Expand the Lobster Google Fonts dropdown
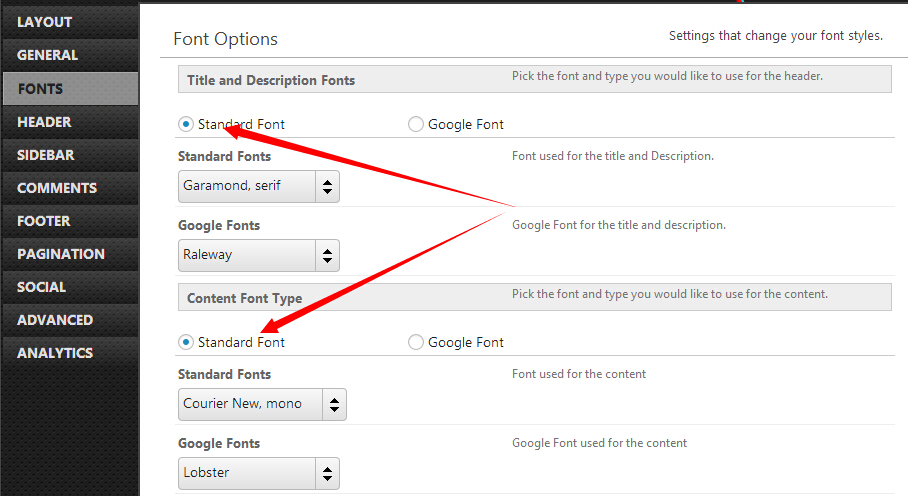908x496 pixels. pyautogui.click(x=259, y=473)
